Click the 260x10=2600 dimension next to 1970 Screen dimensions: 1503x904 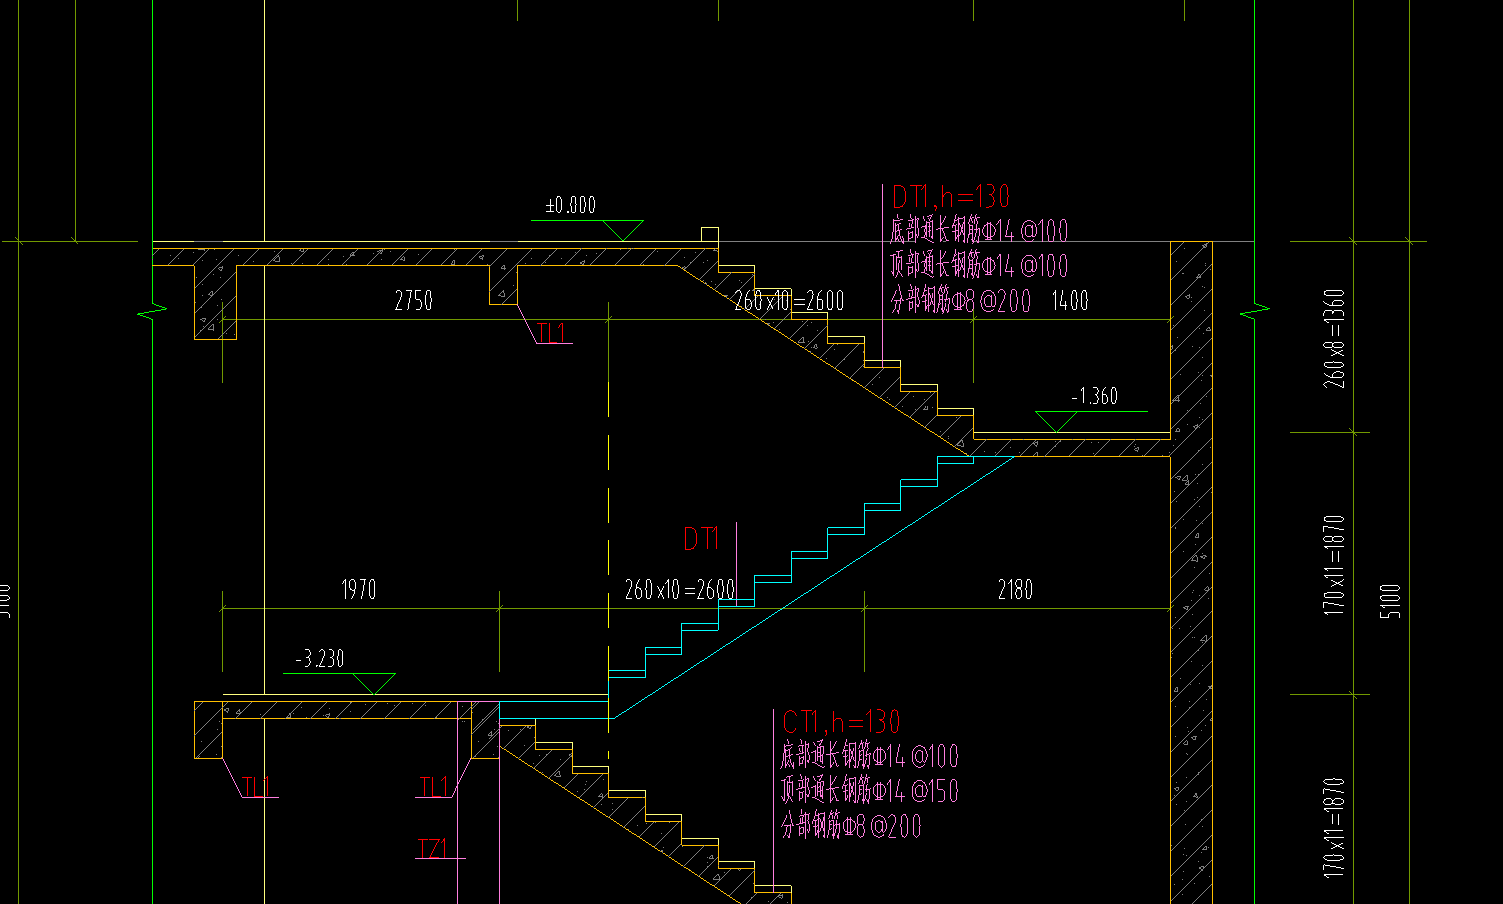(679, 589)
